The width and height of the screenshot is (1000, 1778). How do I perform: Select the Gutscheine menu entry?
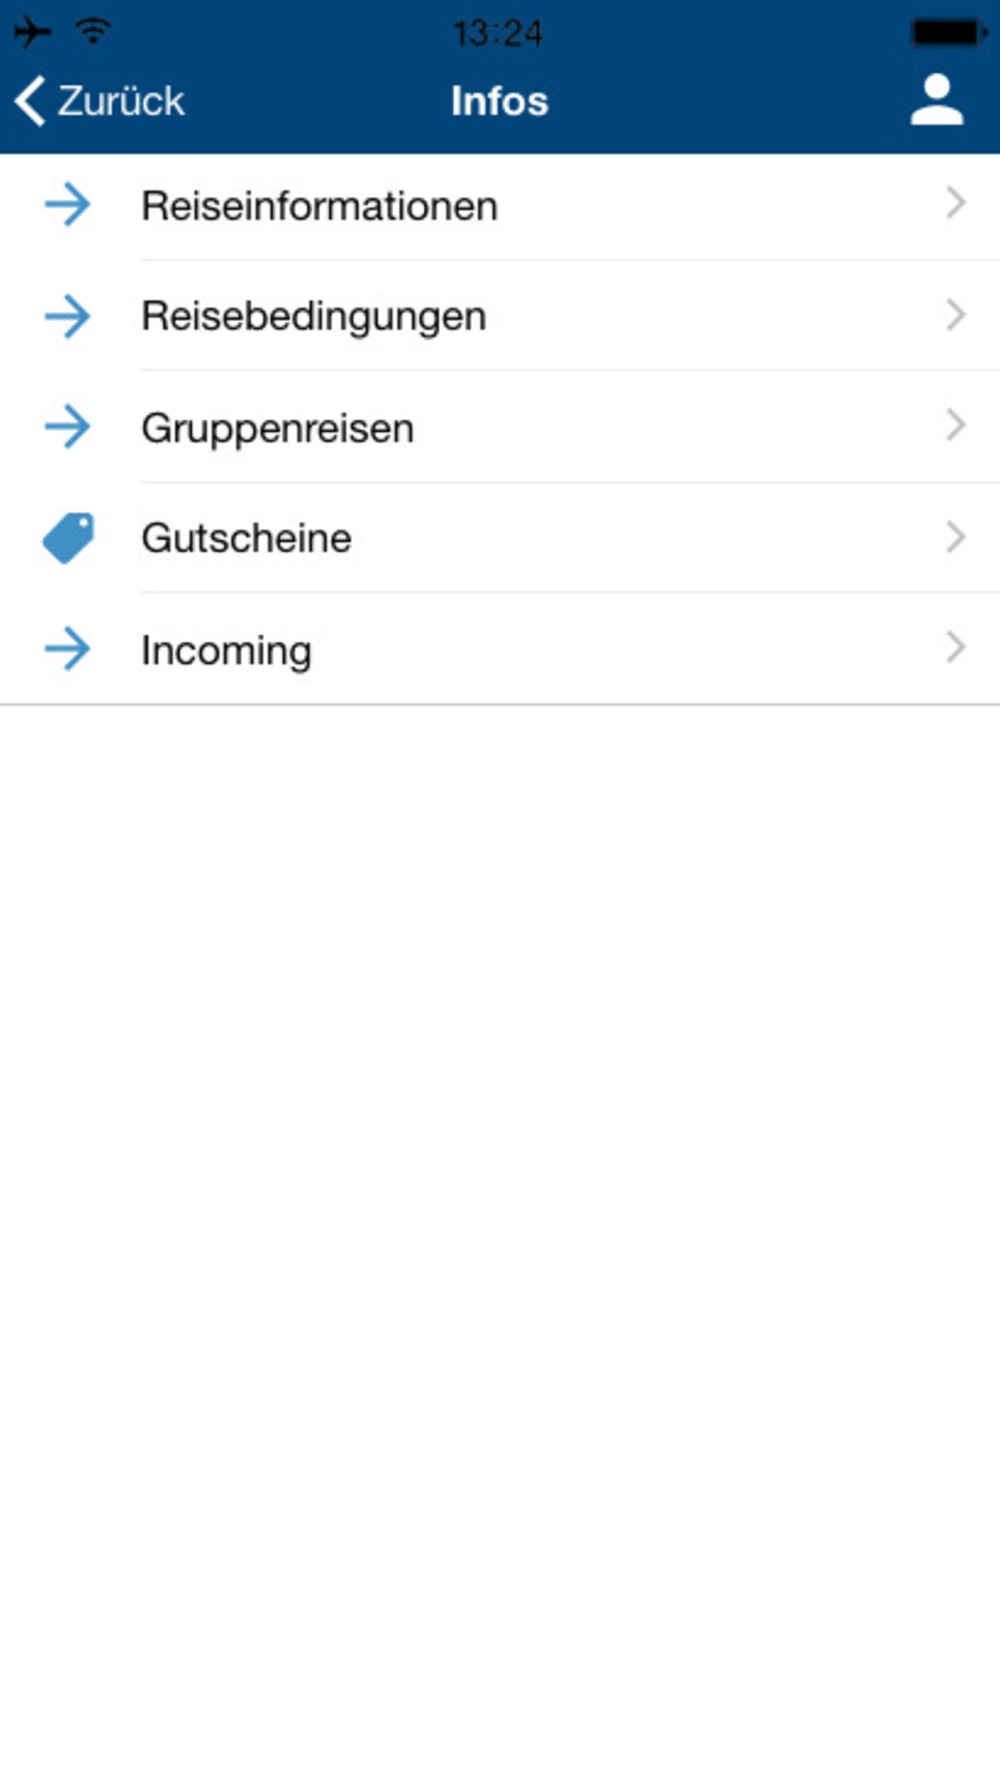(500, 538)
